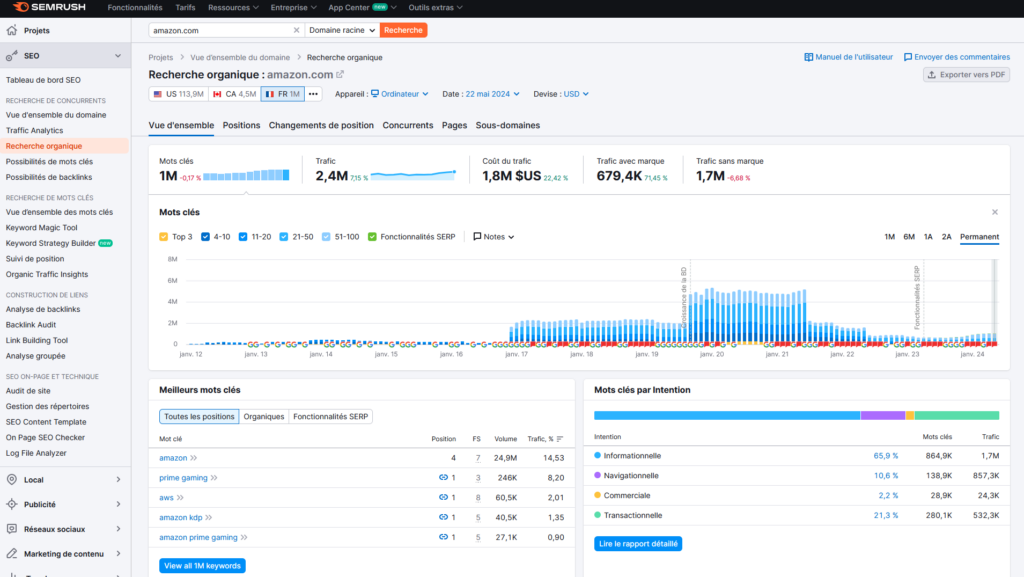Click the send comments chat icon
This screenshot has height=577, width=1024.
[908, 57]
